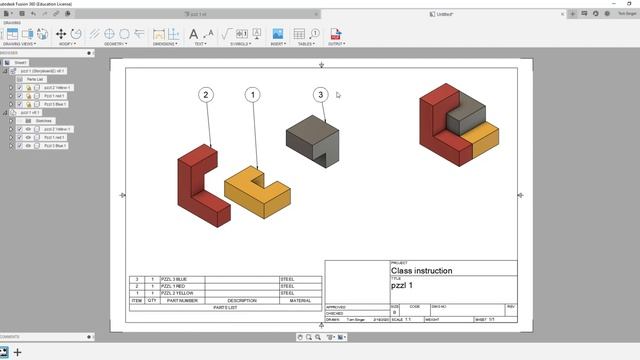Click the Pan hand icon in navigation bar

pyautogui.click(x=300, y=337)
